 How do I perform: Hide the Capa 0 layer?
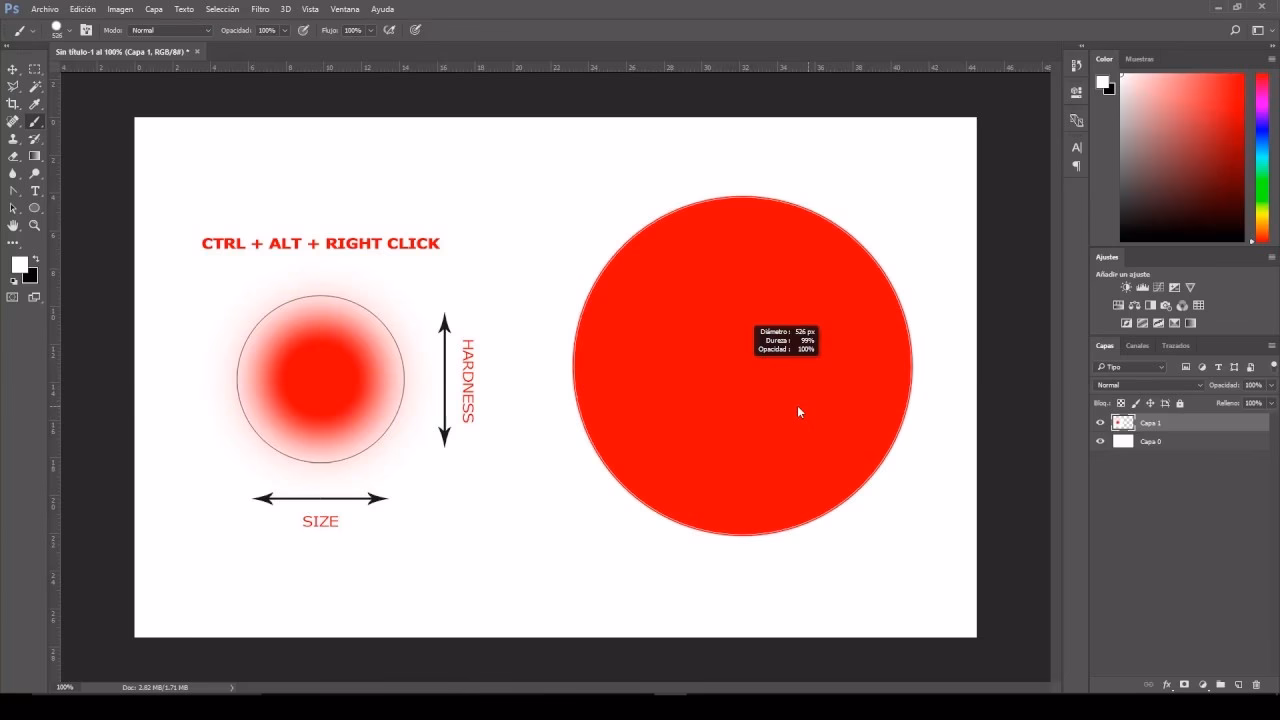tap(1100, 440)
